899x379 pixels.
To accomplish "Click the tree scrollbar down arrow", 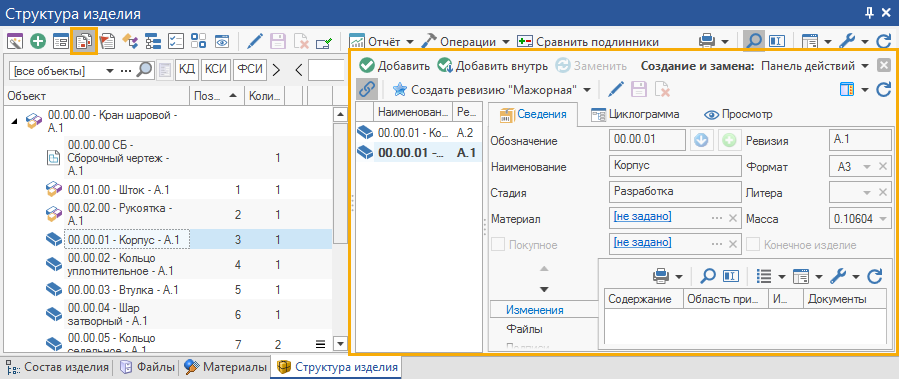I will pos(340,344).
